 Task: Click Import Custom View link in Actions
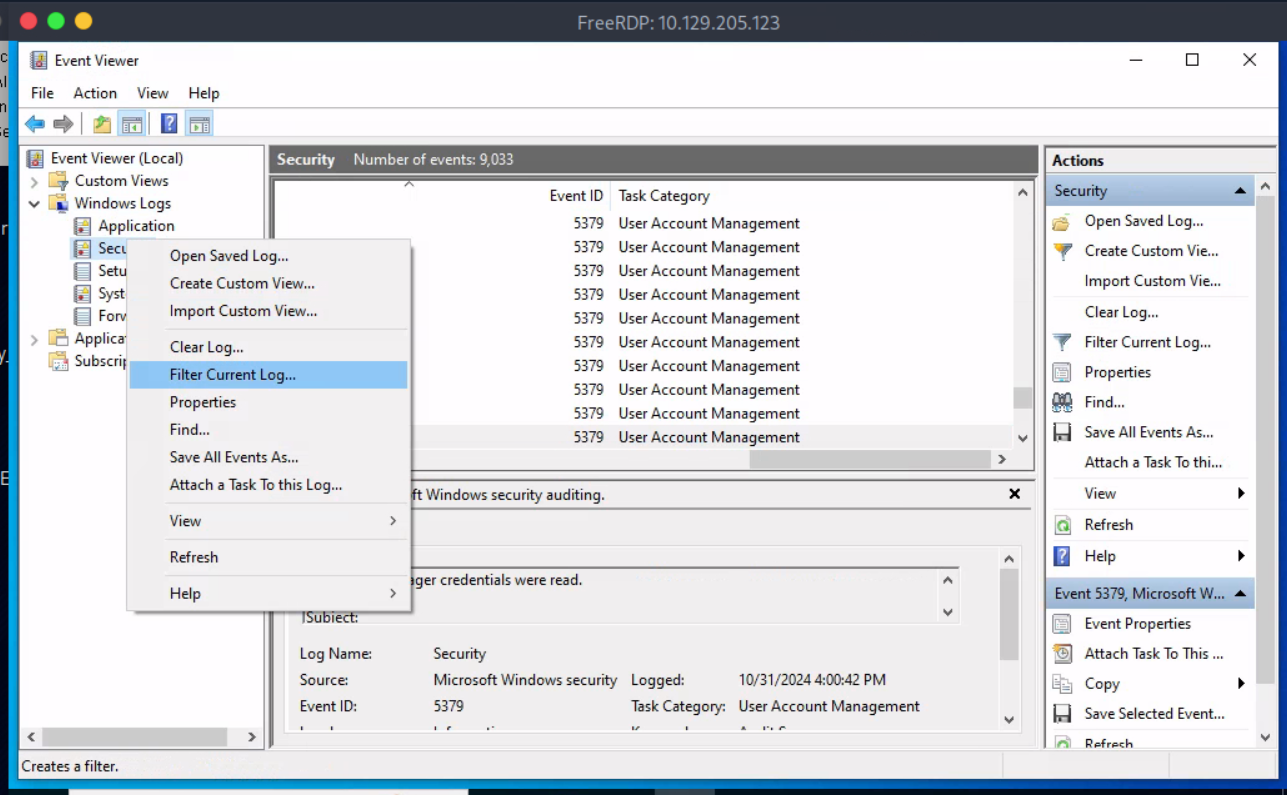click(1152, 281)
